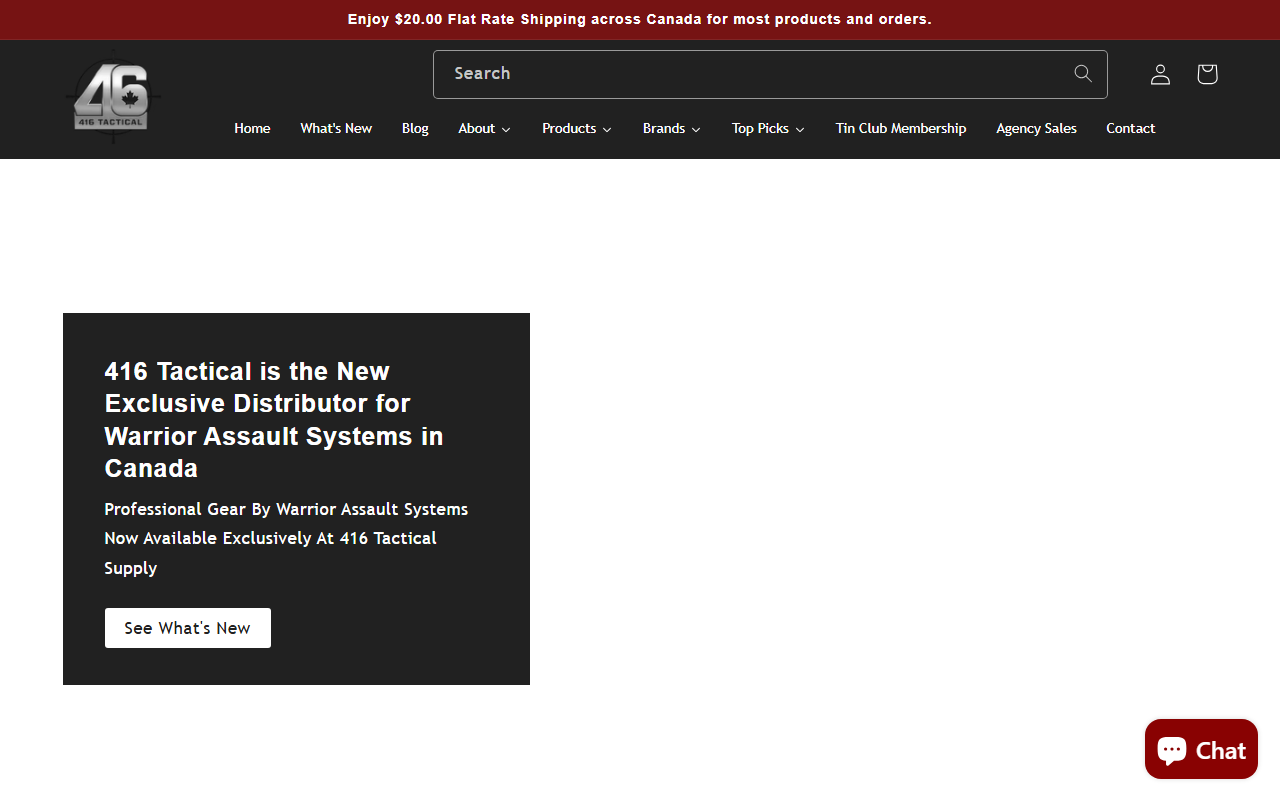Viewport: 1280px width, 800px height.
Task: Click the Professional Gear By Warrior subtext
Action: click(286, 538)
